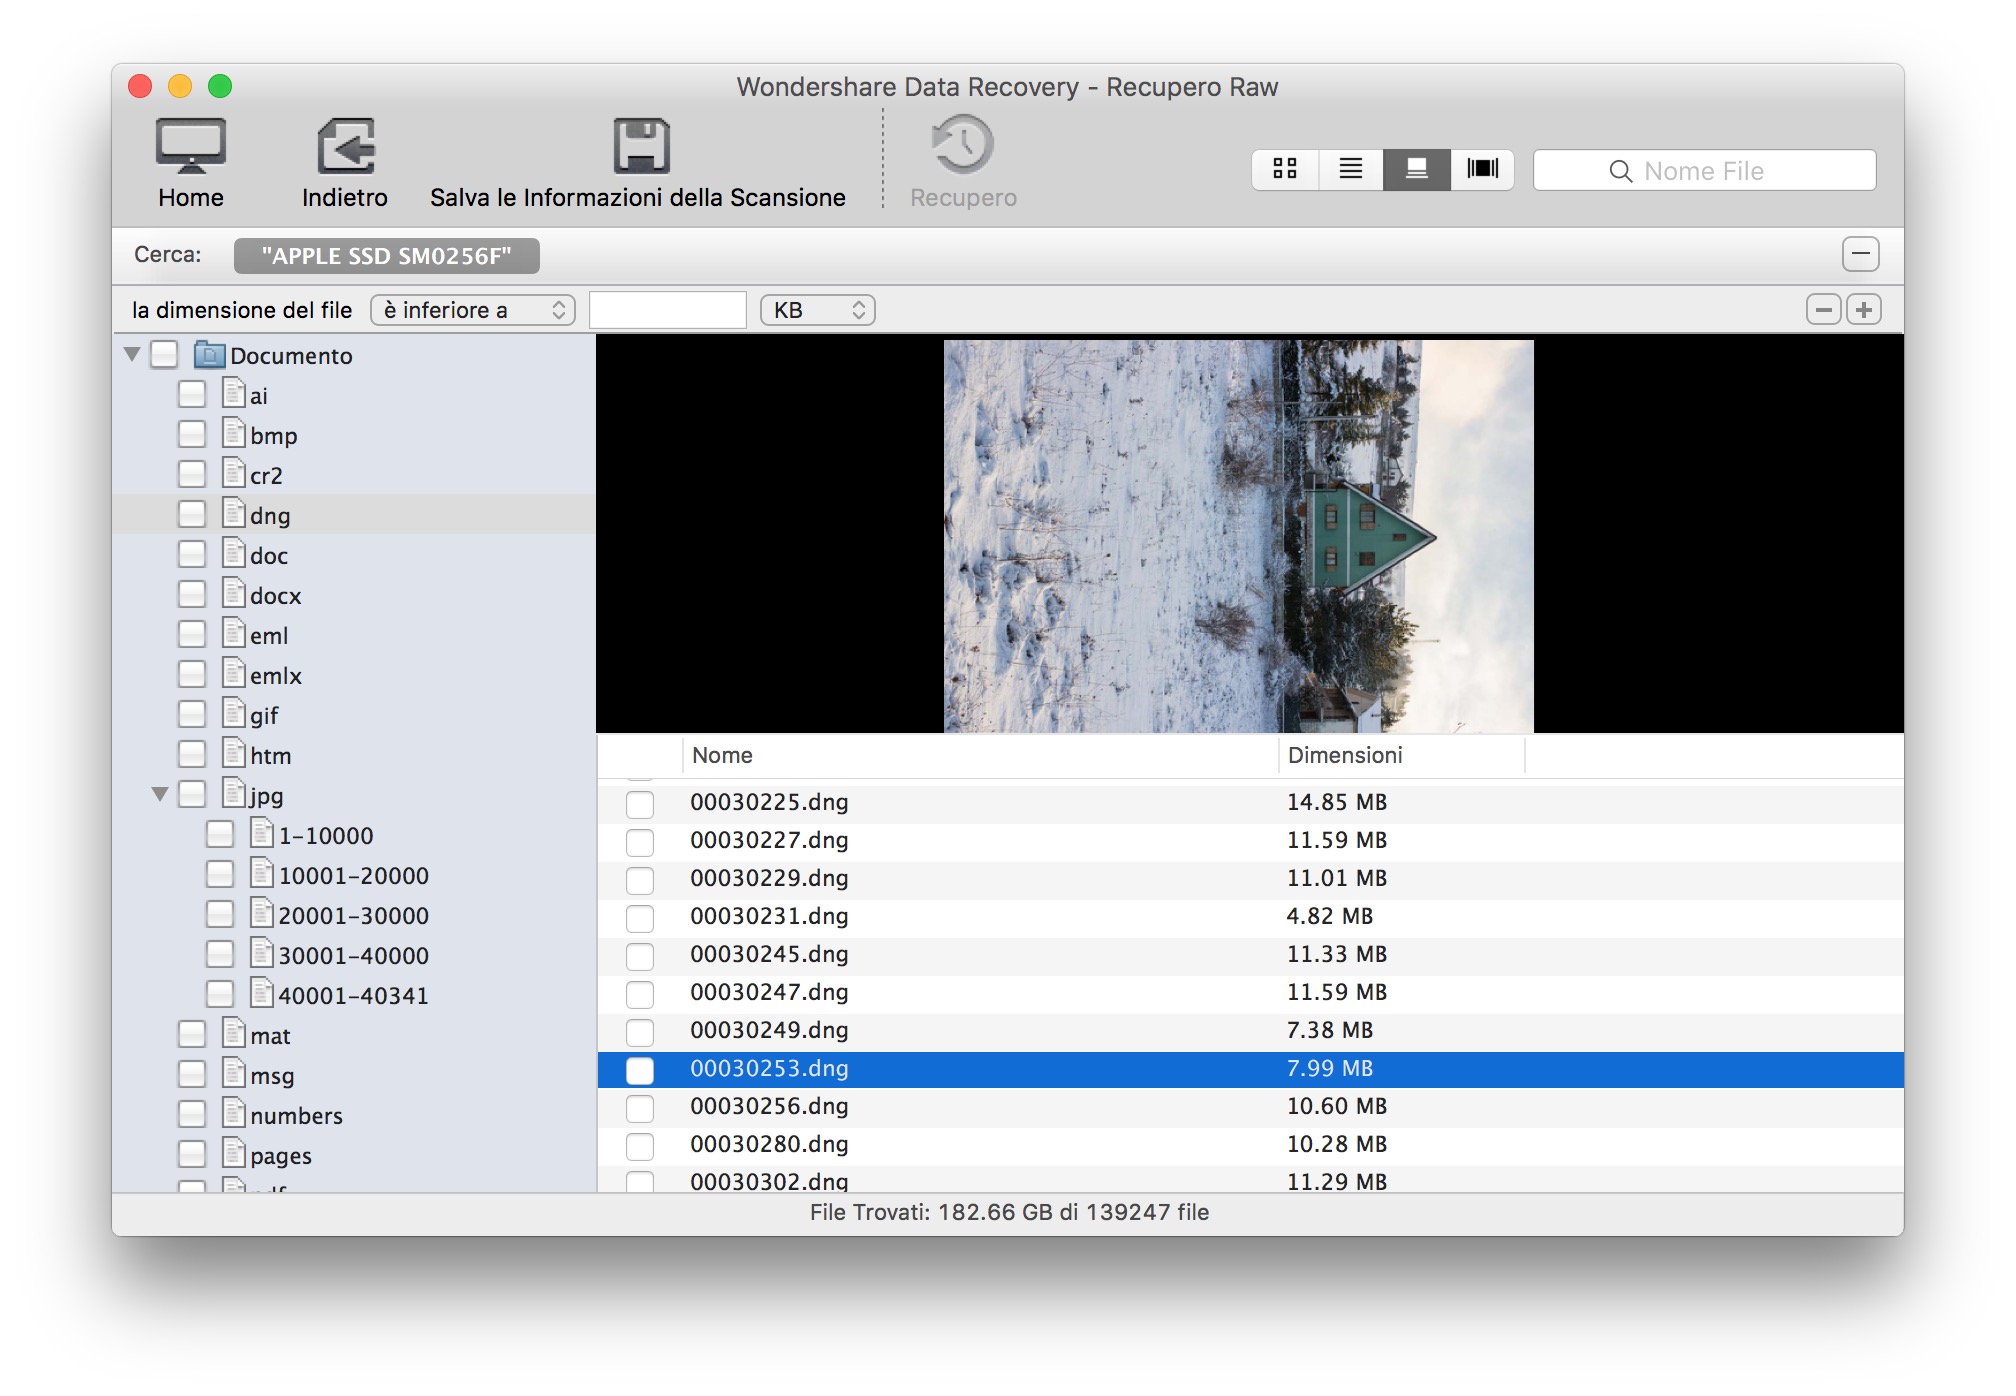Switch to cover flow view
2016x1396 pixels.
[1482, 169]
